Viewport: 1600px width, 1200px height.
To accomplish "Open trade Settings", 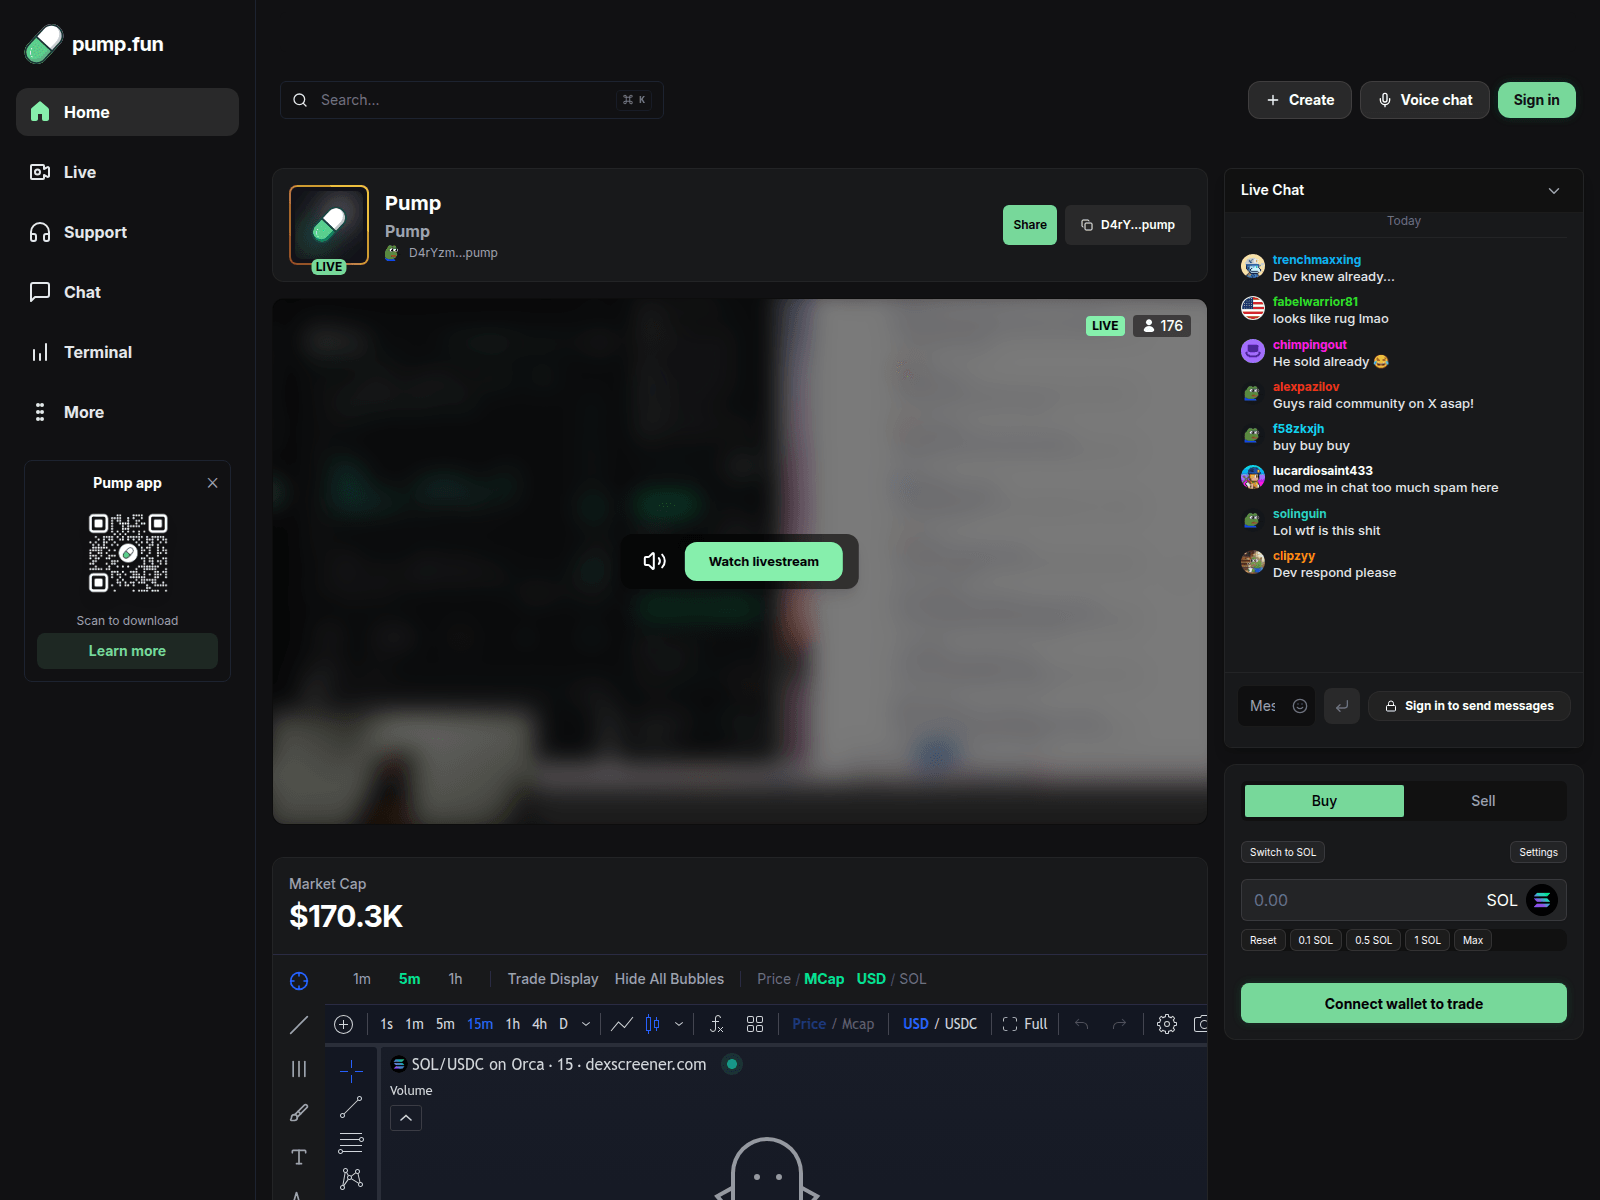I will (1538, 852).
